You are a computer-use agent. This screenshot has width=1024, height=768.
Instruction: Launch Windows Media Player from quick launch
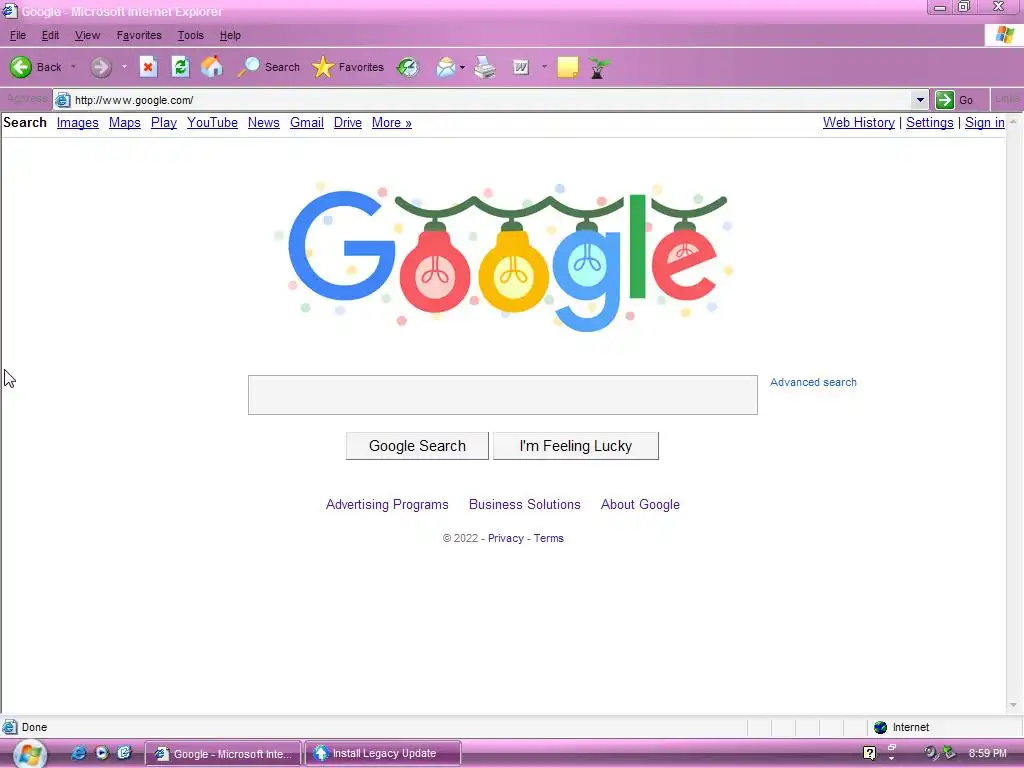pyautogui.click(x=102, y=753)
